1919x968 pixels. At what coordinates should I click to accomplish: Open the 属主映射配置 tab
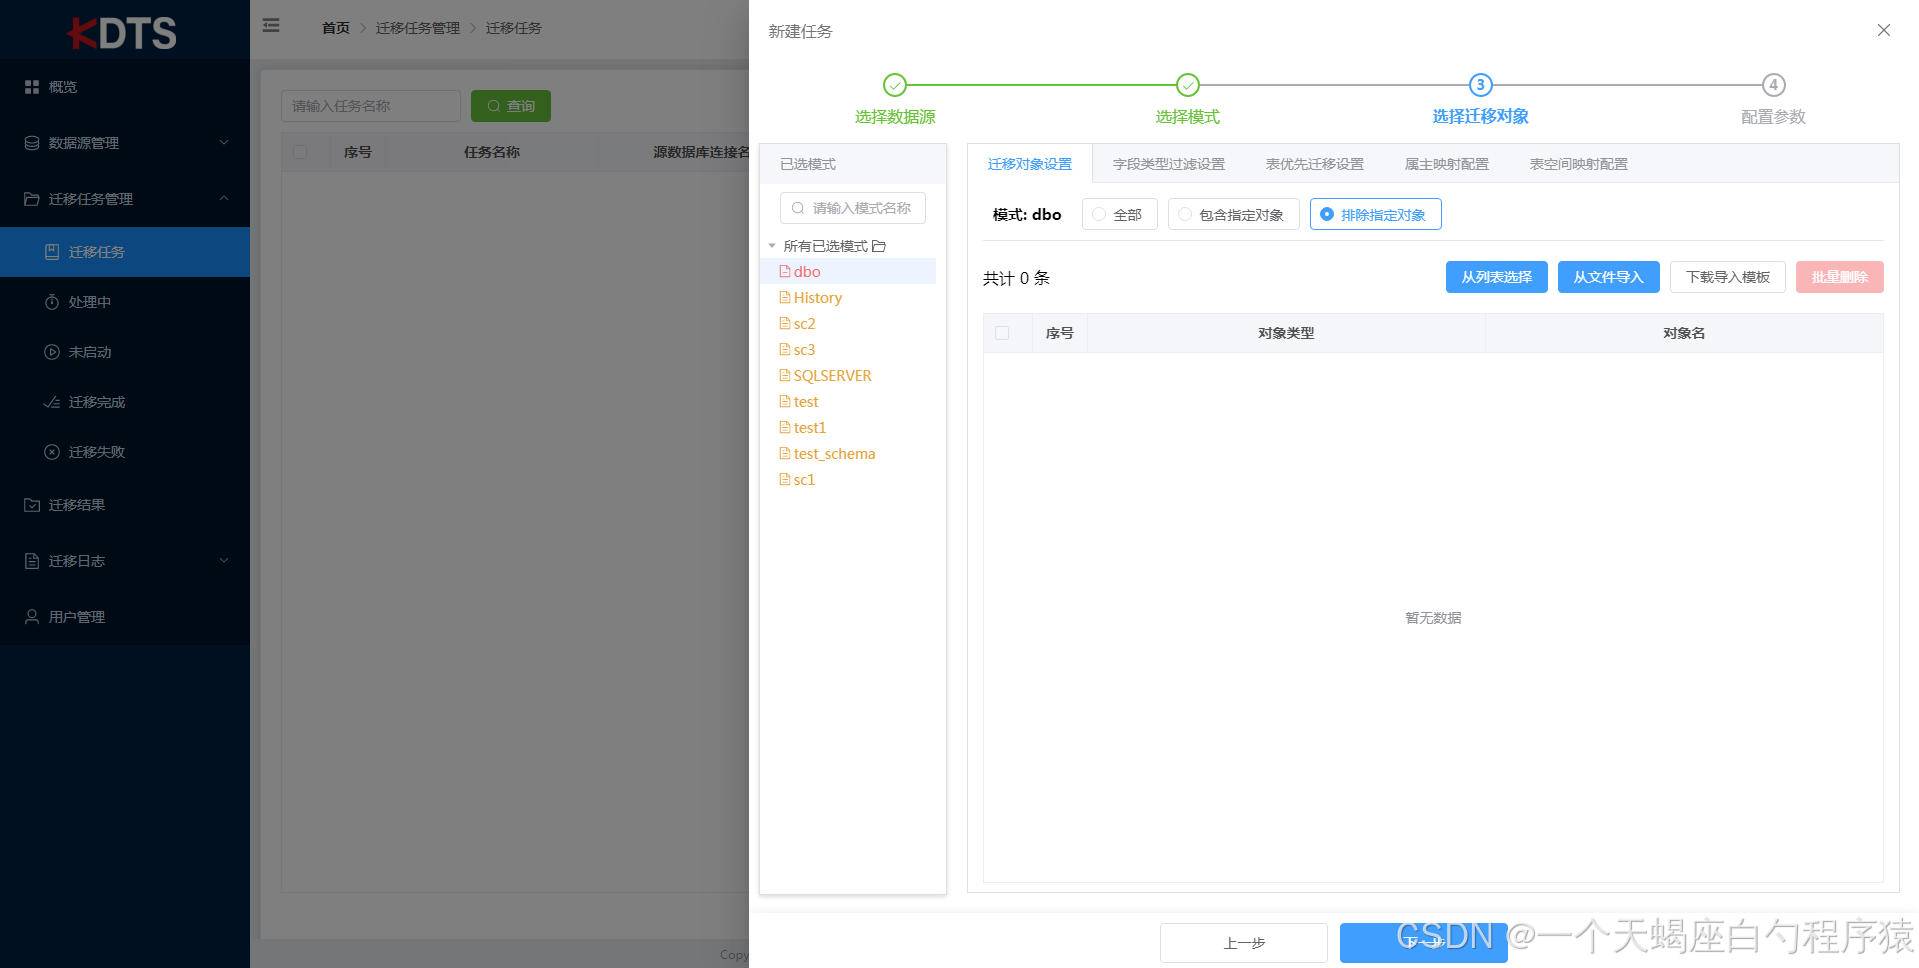click(1447, 164)
